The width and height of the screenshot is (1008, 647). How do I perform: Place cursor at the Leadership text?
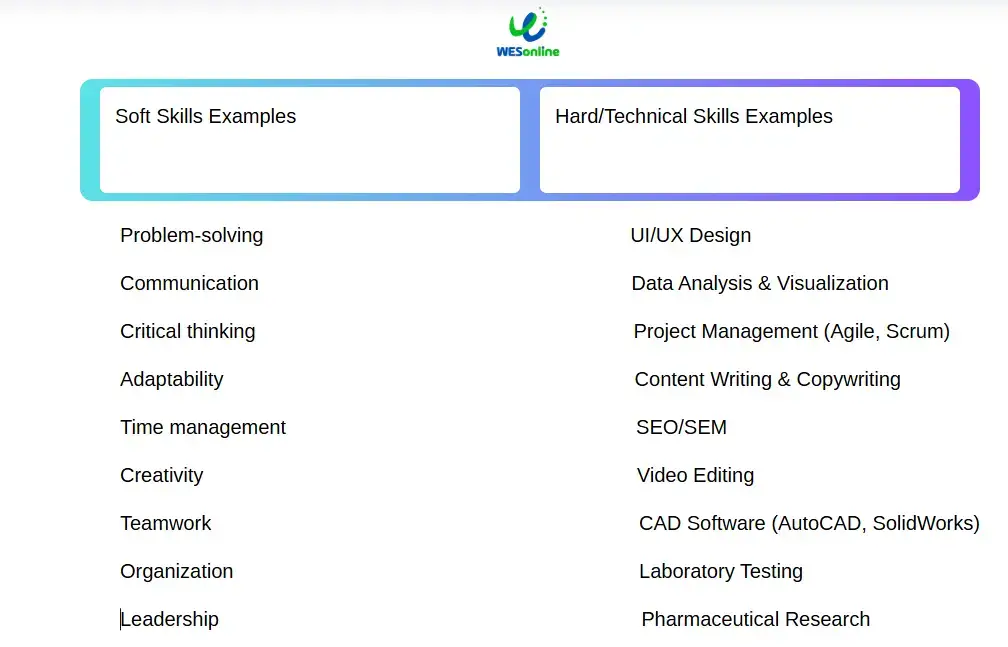click(170, 619)
